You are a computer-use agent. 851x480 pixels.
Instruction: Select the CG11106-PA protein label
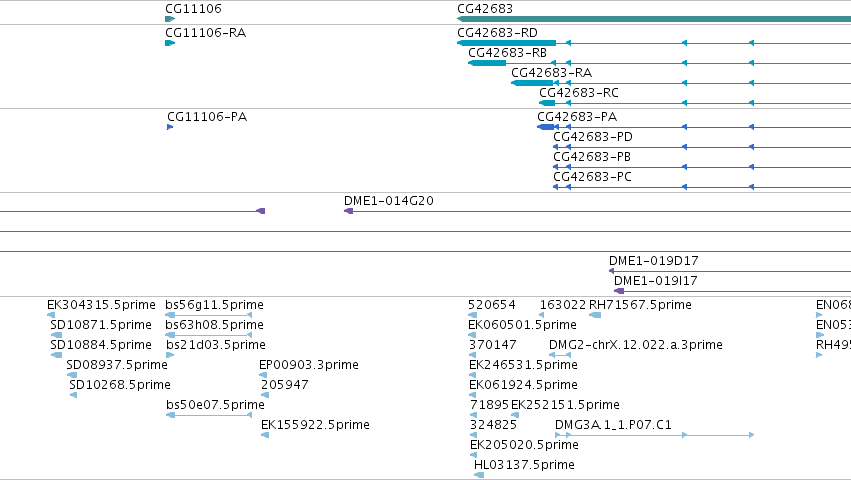pos(207,117)
